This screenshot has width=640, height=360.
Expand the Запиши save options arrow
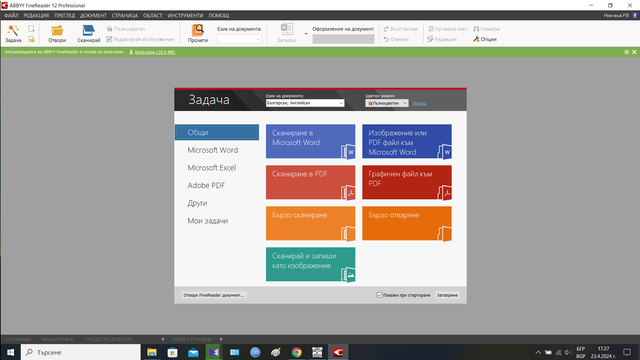coord(306,33)
